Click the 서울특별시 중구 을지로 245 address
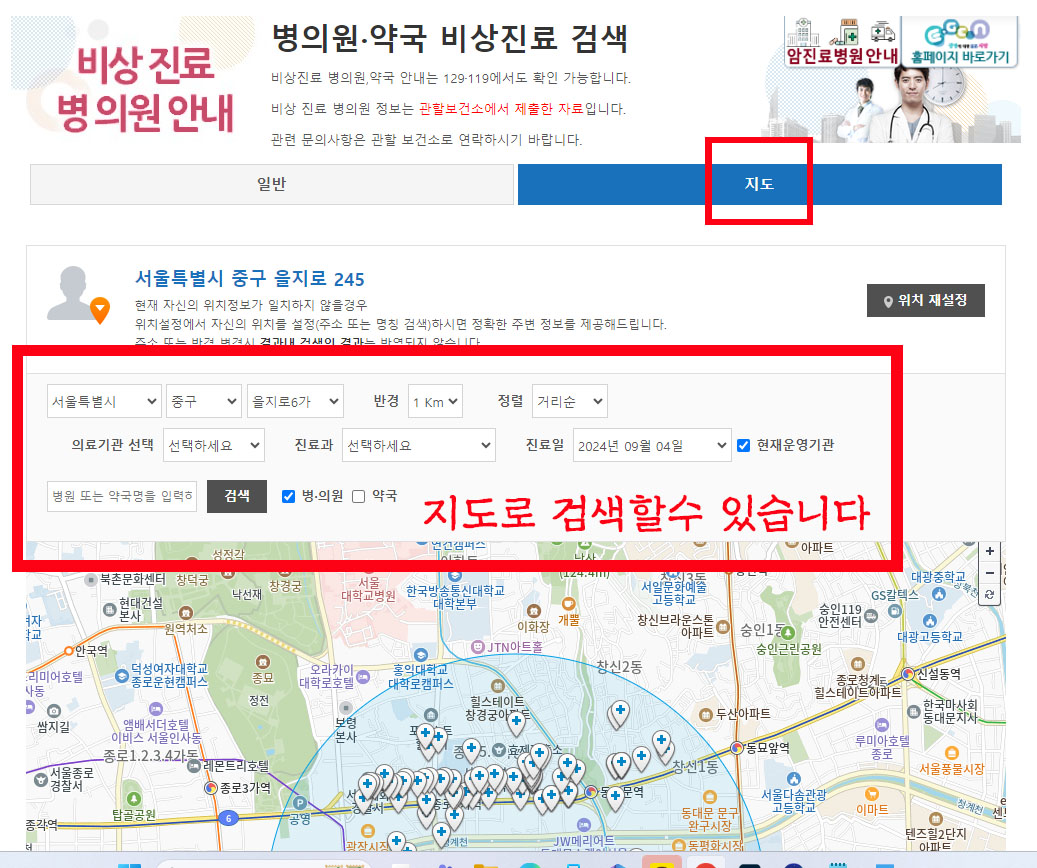The image size is (1037, 868). click(x=249, y=279)
